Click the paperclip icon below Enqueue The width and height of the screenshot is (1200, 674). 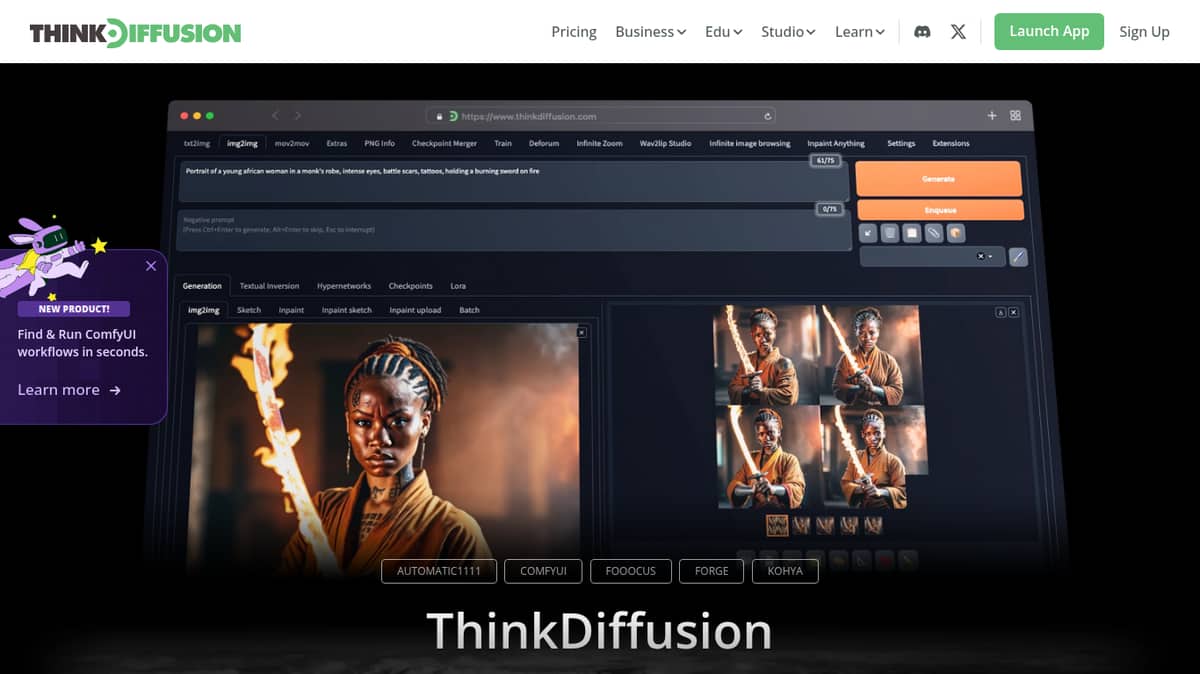pos(934,233)
